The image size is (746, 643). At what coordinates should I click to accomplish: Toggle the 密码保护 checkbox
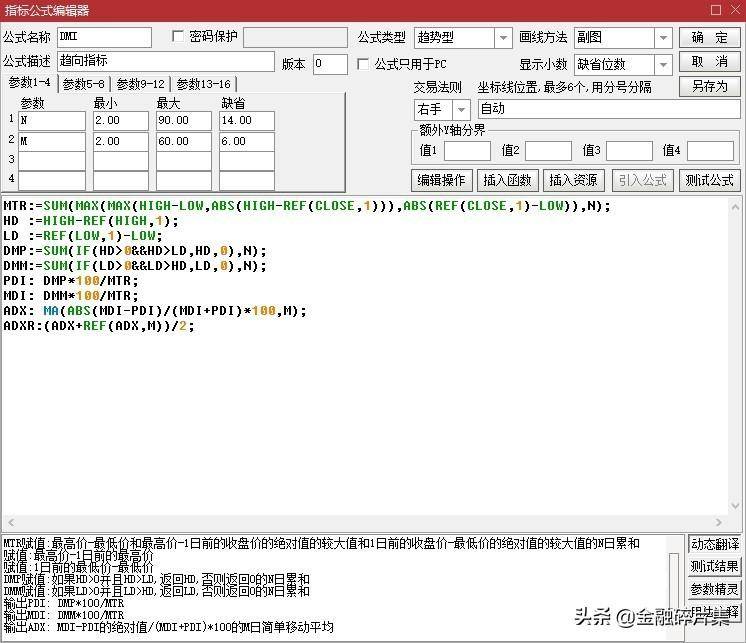177,36
